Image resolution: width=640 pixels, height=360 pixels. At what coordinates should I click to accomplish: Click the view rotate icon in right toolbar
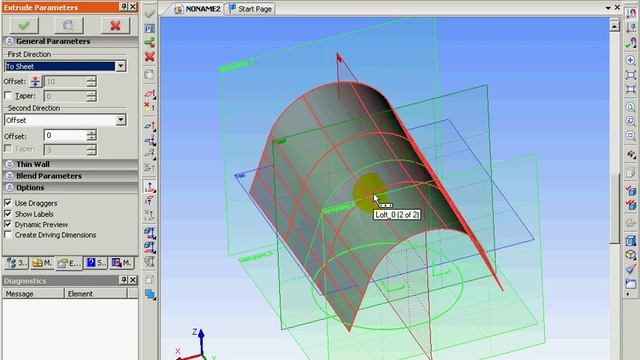[631, 155]
